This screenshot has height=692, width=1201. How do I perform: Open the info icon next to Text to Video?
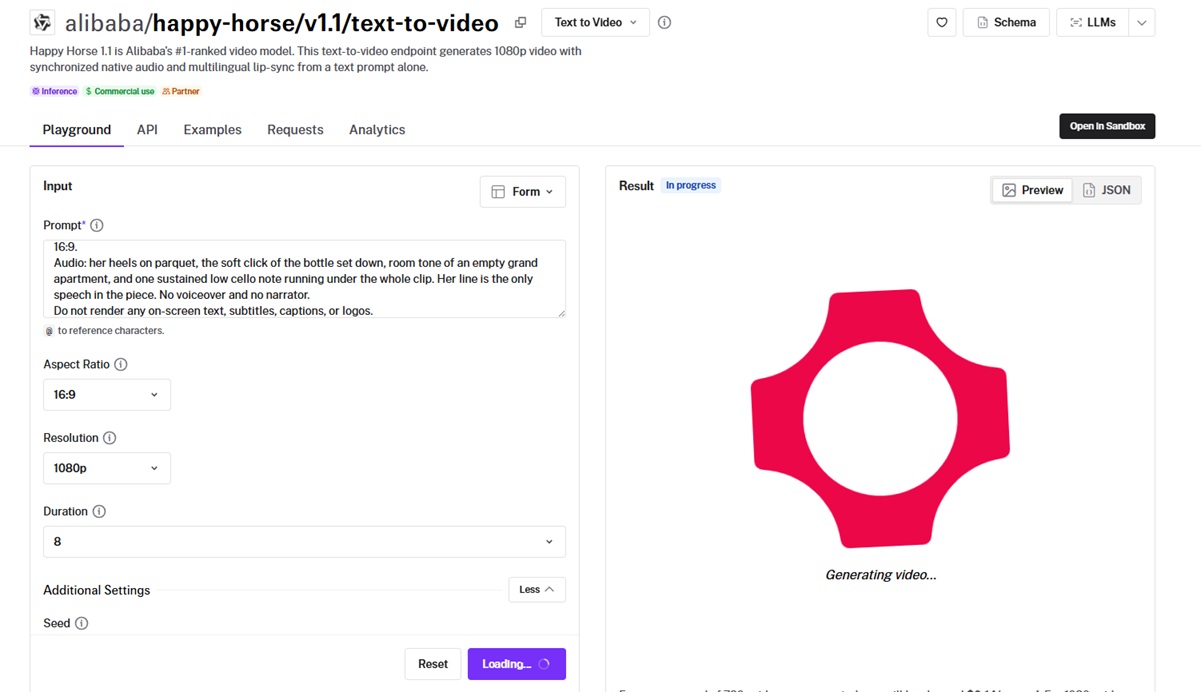coord(664,22)
